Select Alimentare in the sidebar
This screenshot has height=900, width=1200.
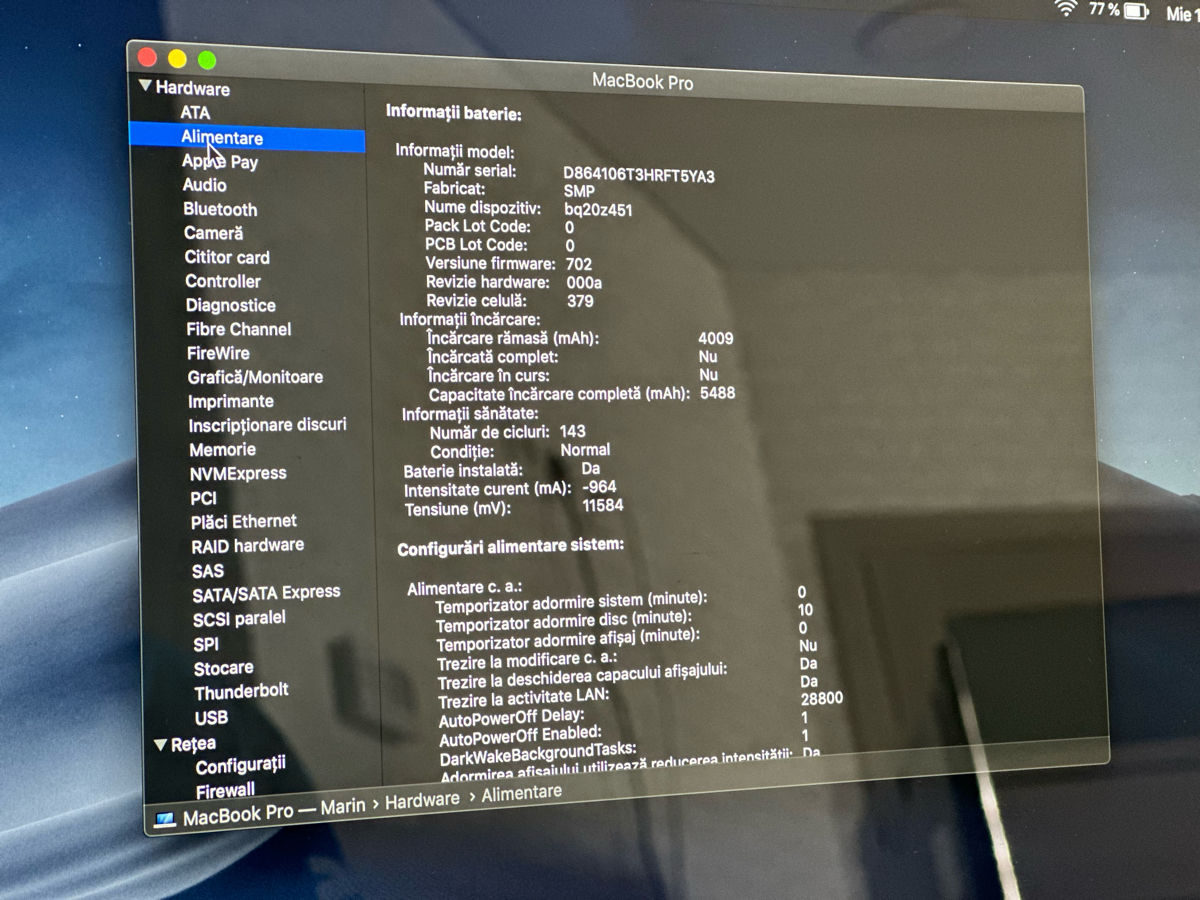[x=247, y=138]
